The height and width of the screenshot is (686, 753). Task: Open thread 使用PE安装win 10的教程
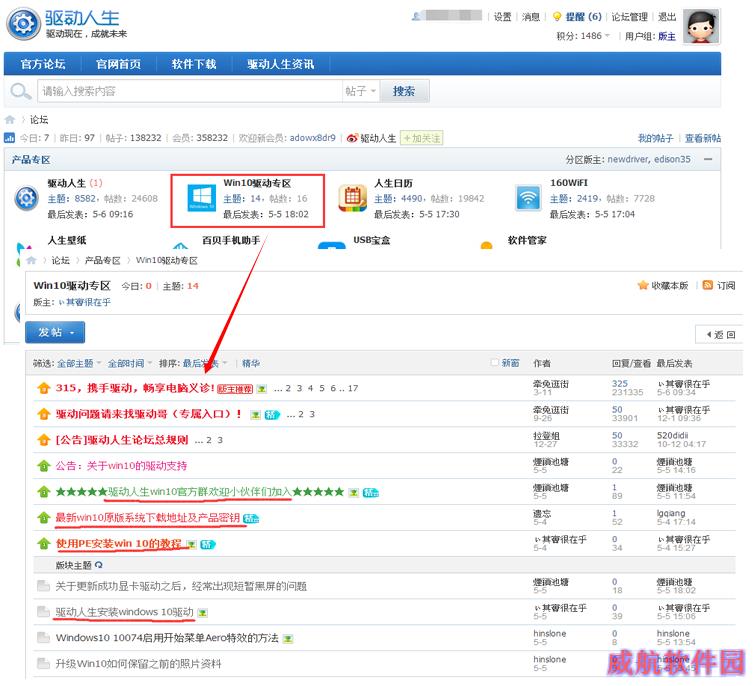click(x=119, y=543)
